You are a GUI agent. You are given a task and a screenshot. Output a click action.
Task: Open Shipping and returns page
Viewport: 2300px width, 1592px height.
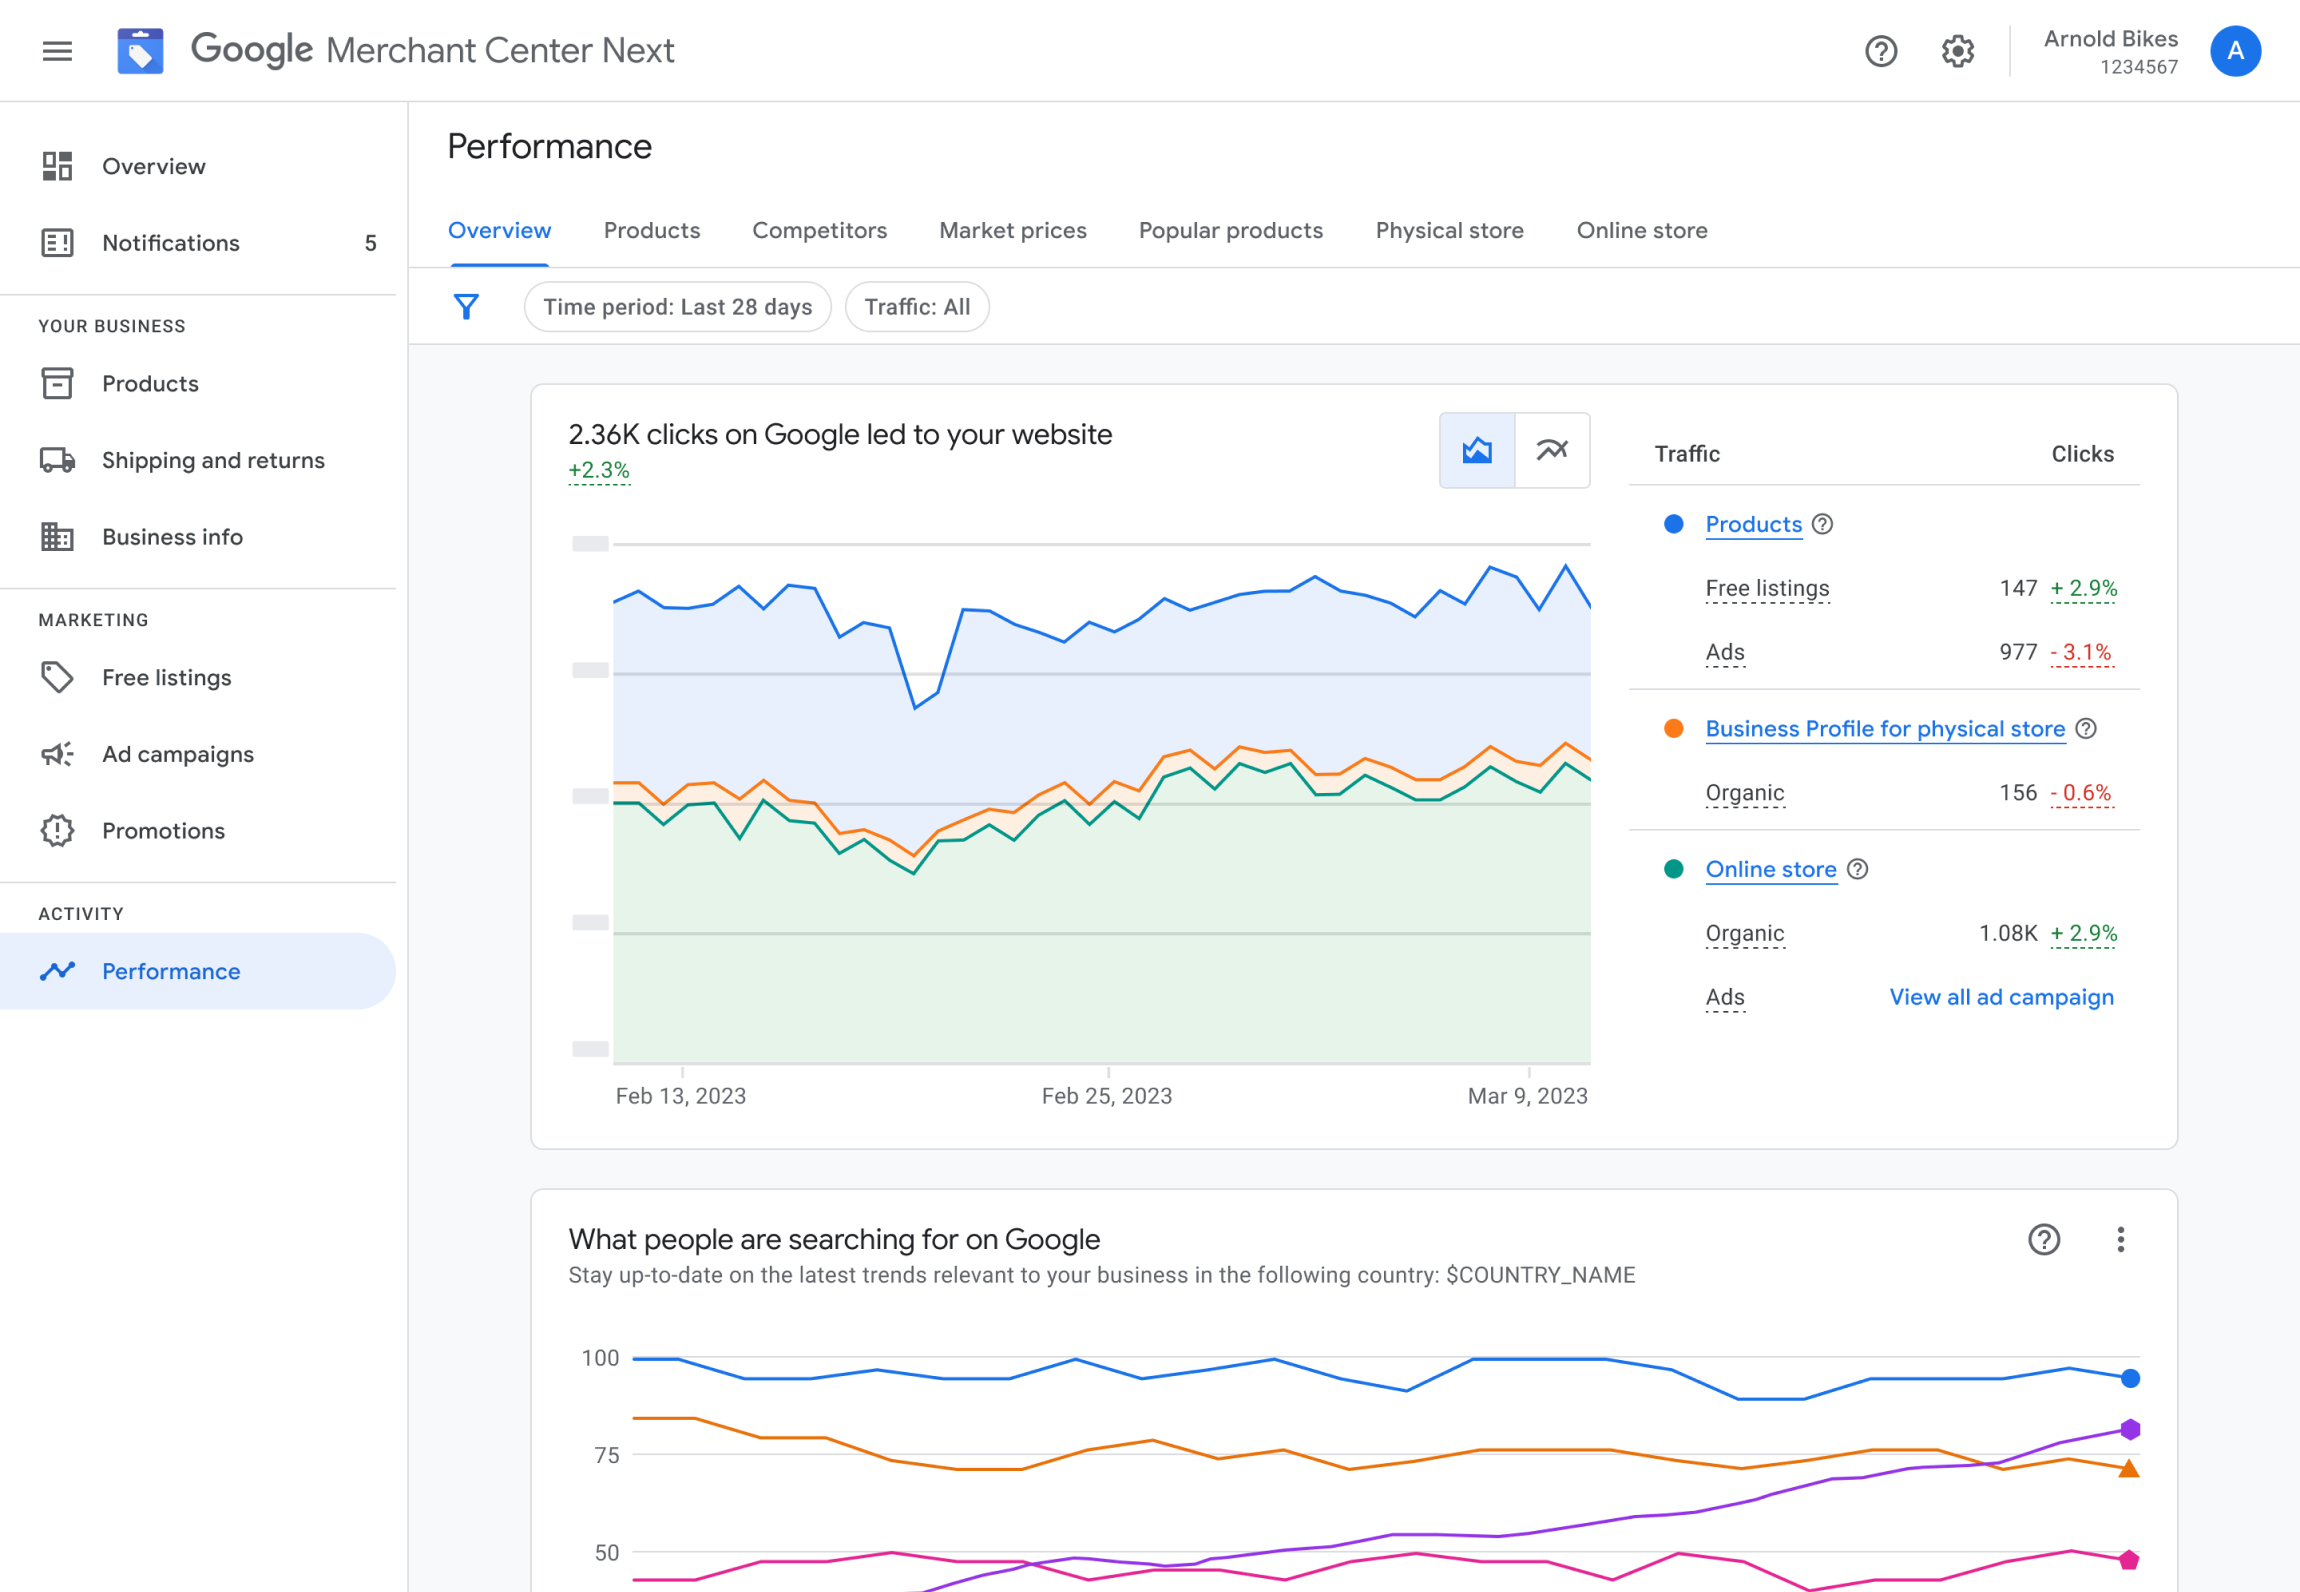pos(198,460)
